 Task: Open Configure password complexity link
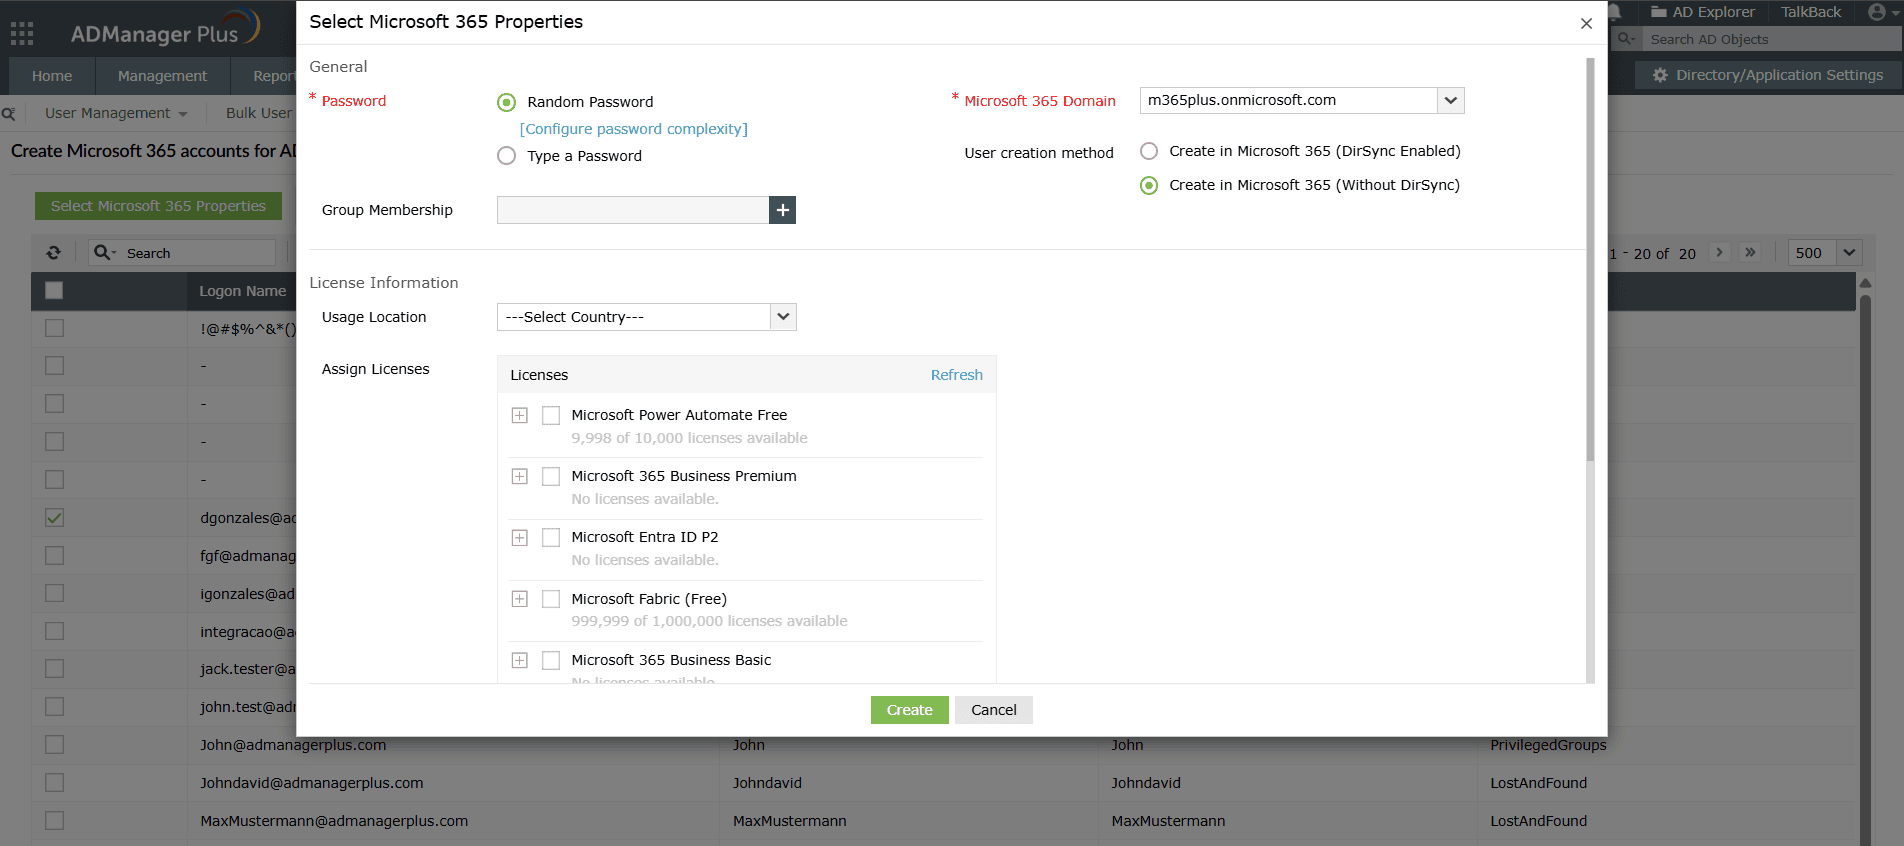[633, 129]
